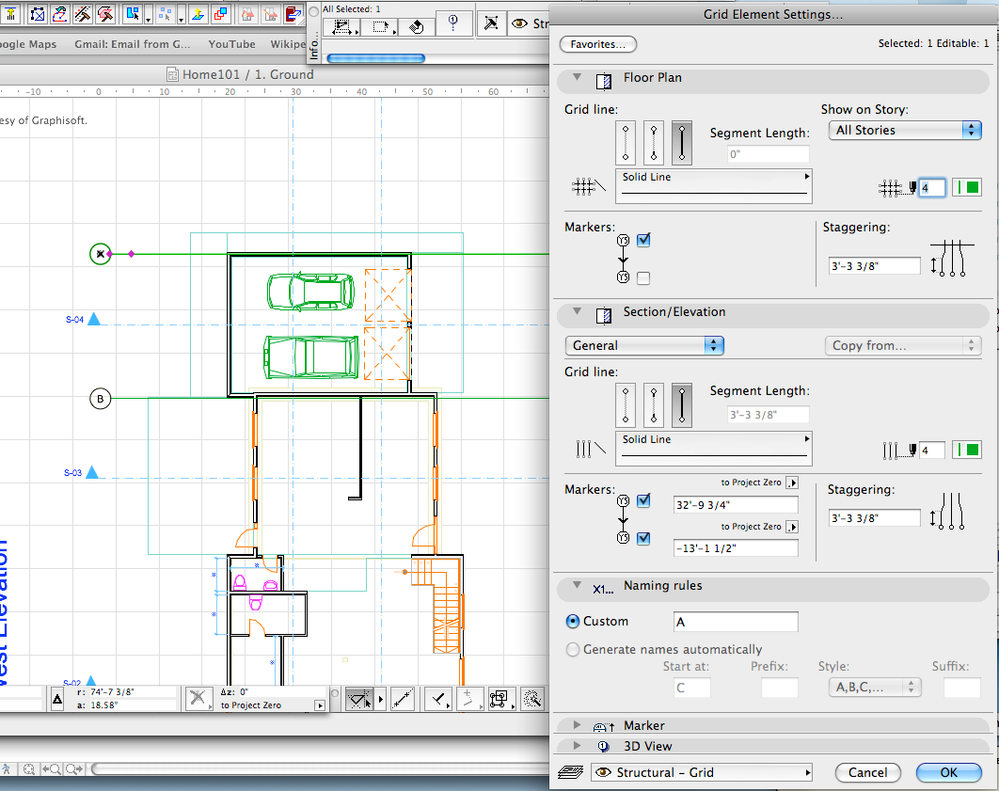Open the All Stories dropdown
This screenshot has width=999, height=791.
pos(905,130)
